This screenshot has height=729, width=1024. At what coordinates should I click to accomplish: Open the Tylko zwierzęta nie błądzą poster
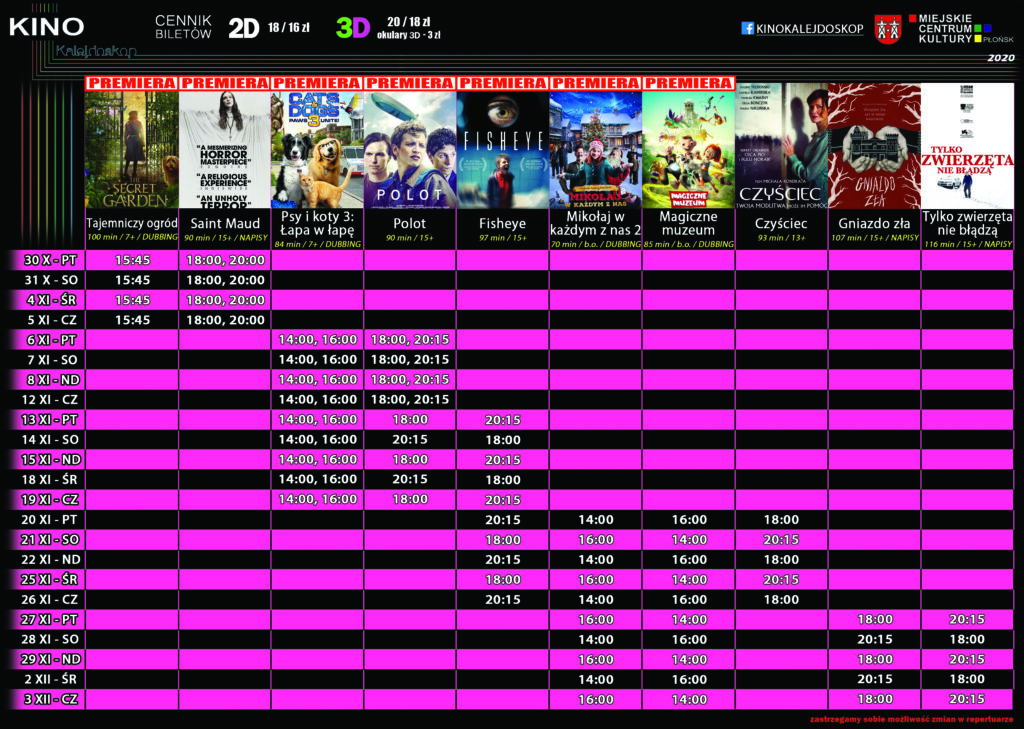tap(967, 146)
